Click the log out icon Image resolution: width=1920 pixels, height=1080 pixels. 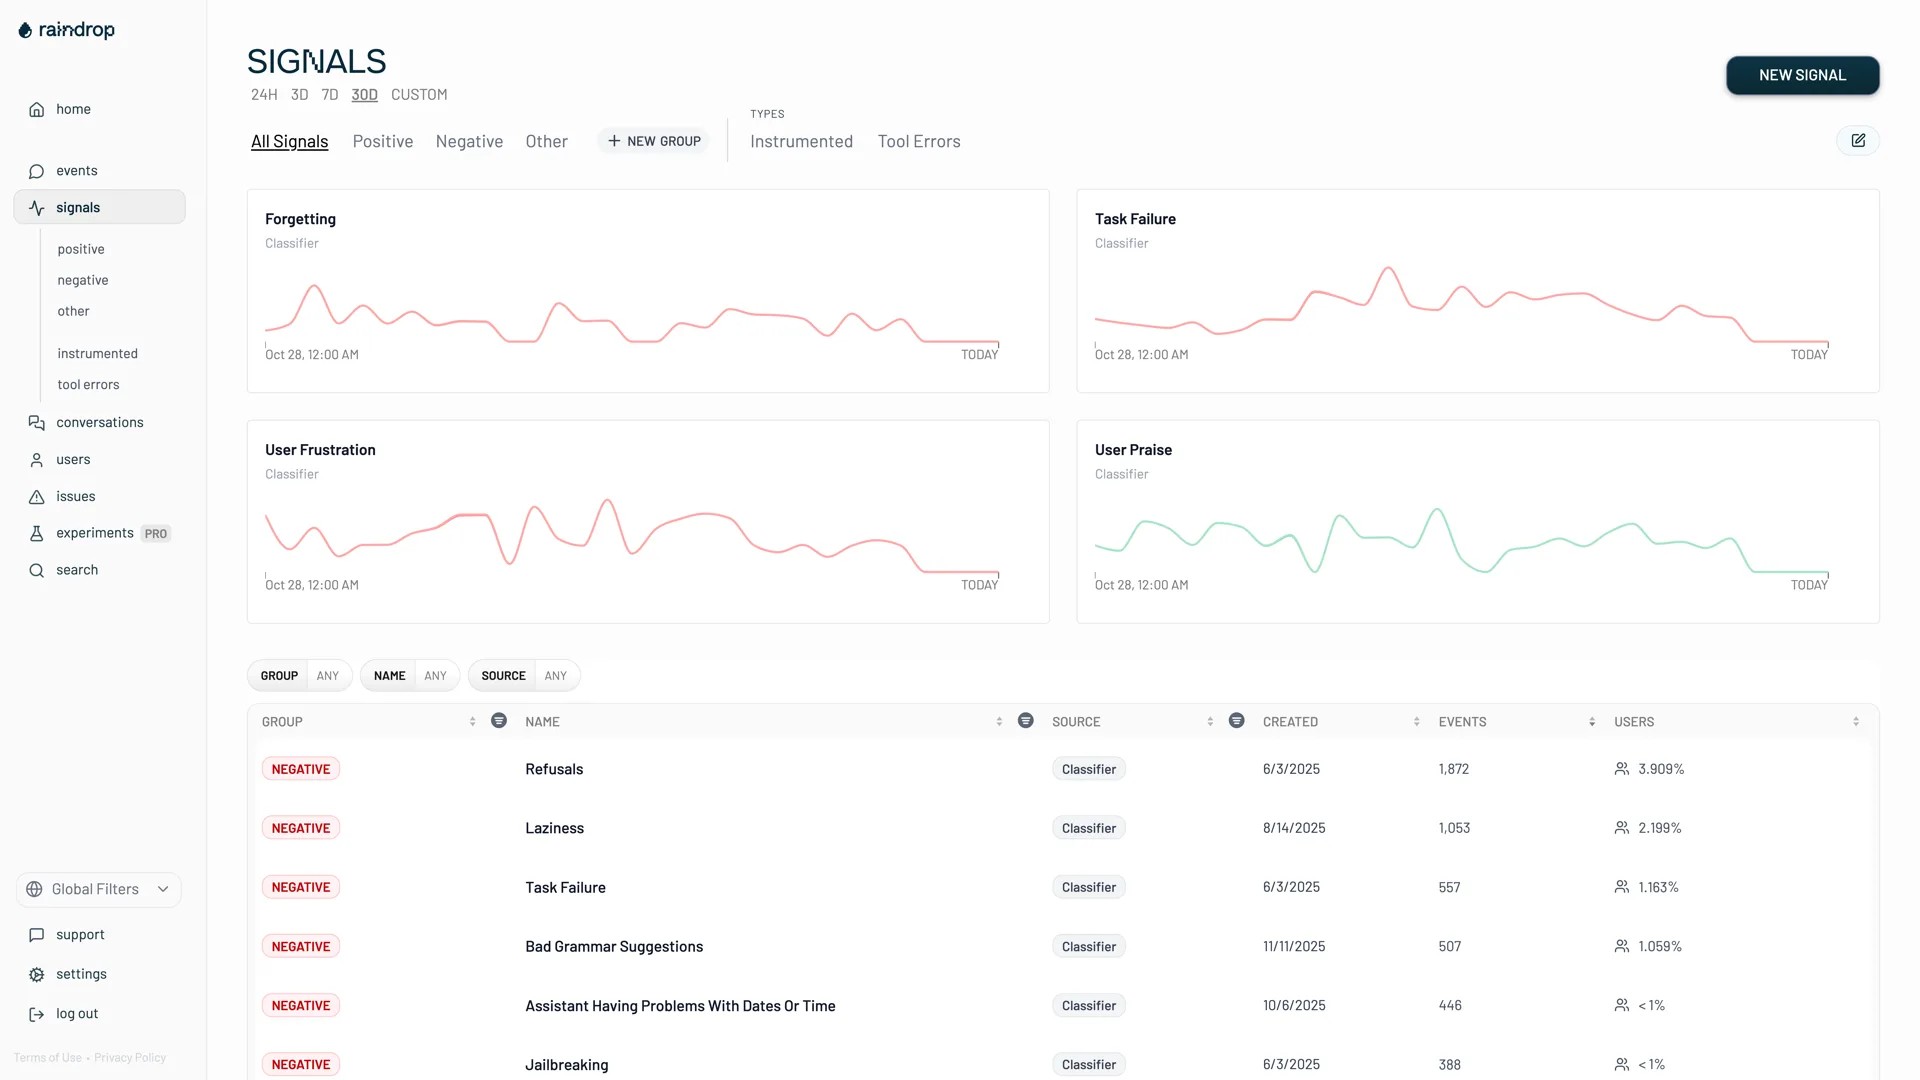coord(37,1014)
